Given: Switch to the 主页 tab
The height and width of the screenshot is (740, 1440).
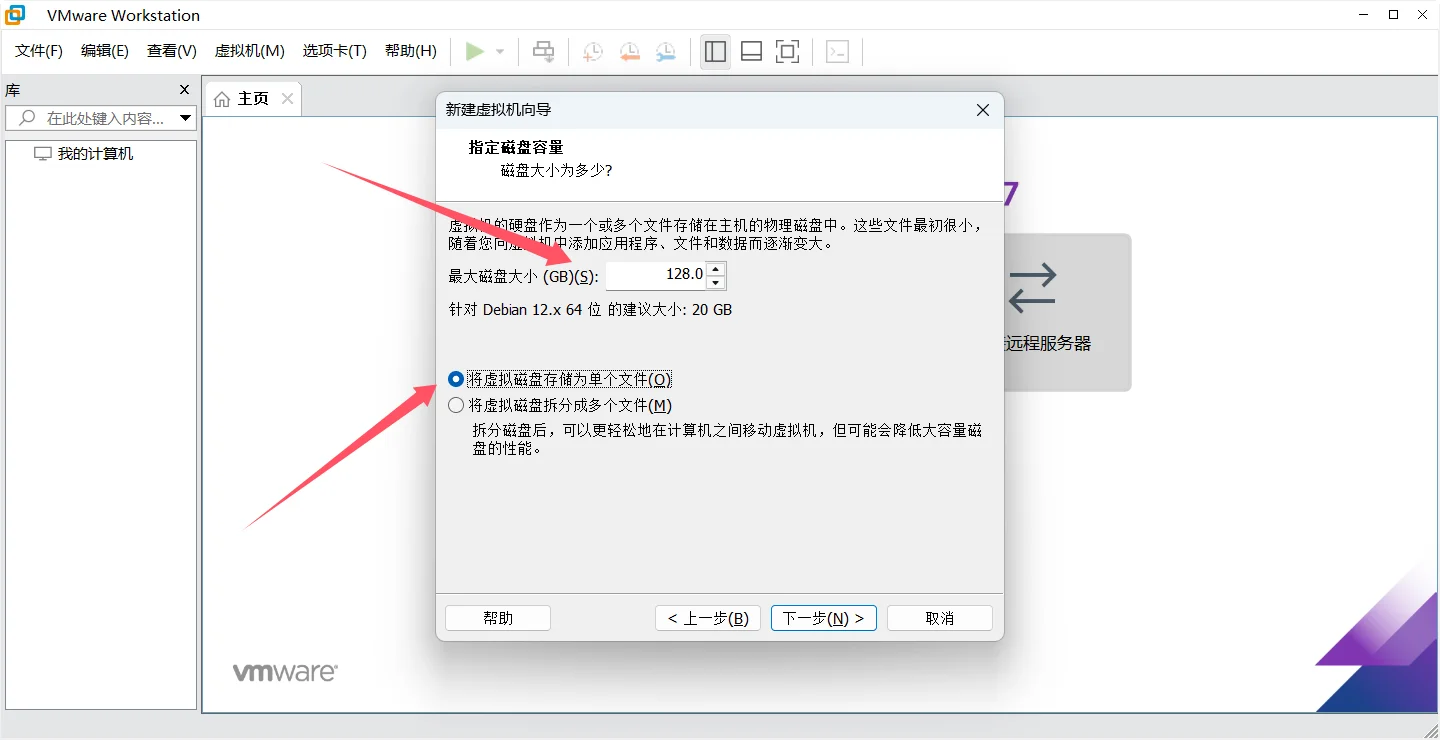Looking at the screenshot, I should 253,98.
